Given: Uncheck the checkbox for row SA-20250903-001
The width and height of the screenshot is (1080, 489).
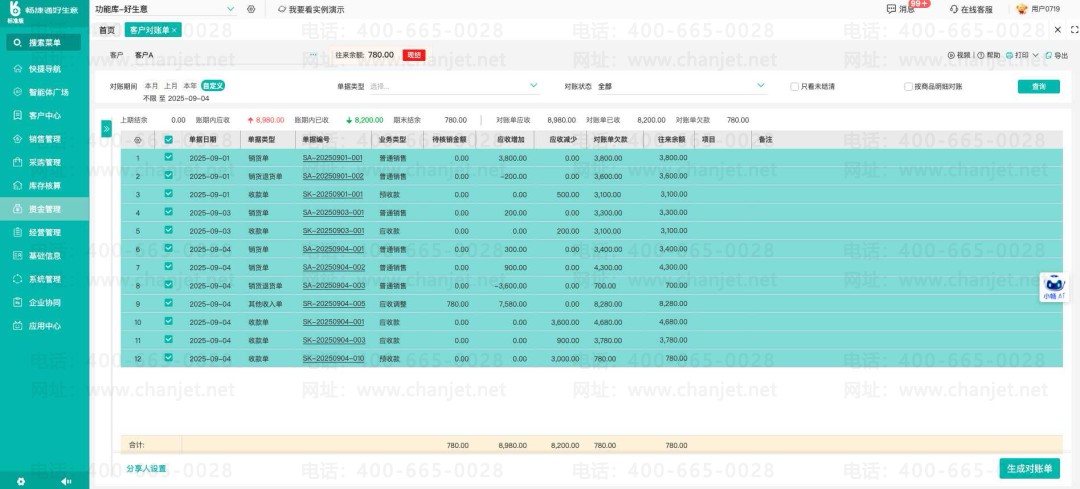Looking at the screenshot, I should [x=169, y=211].
